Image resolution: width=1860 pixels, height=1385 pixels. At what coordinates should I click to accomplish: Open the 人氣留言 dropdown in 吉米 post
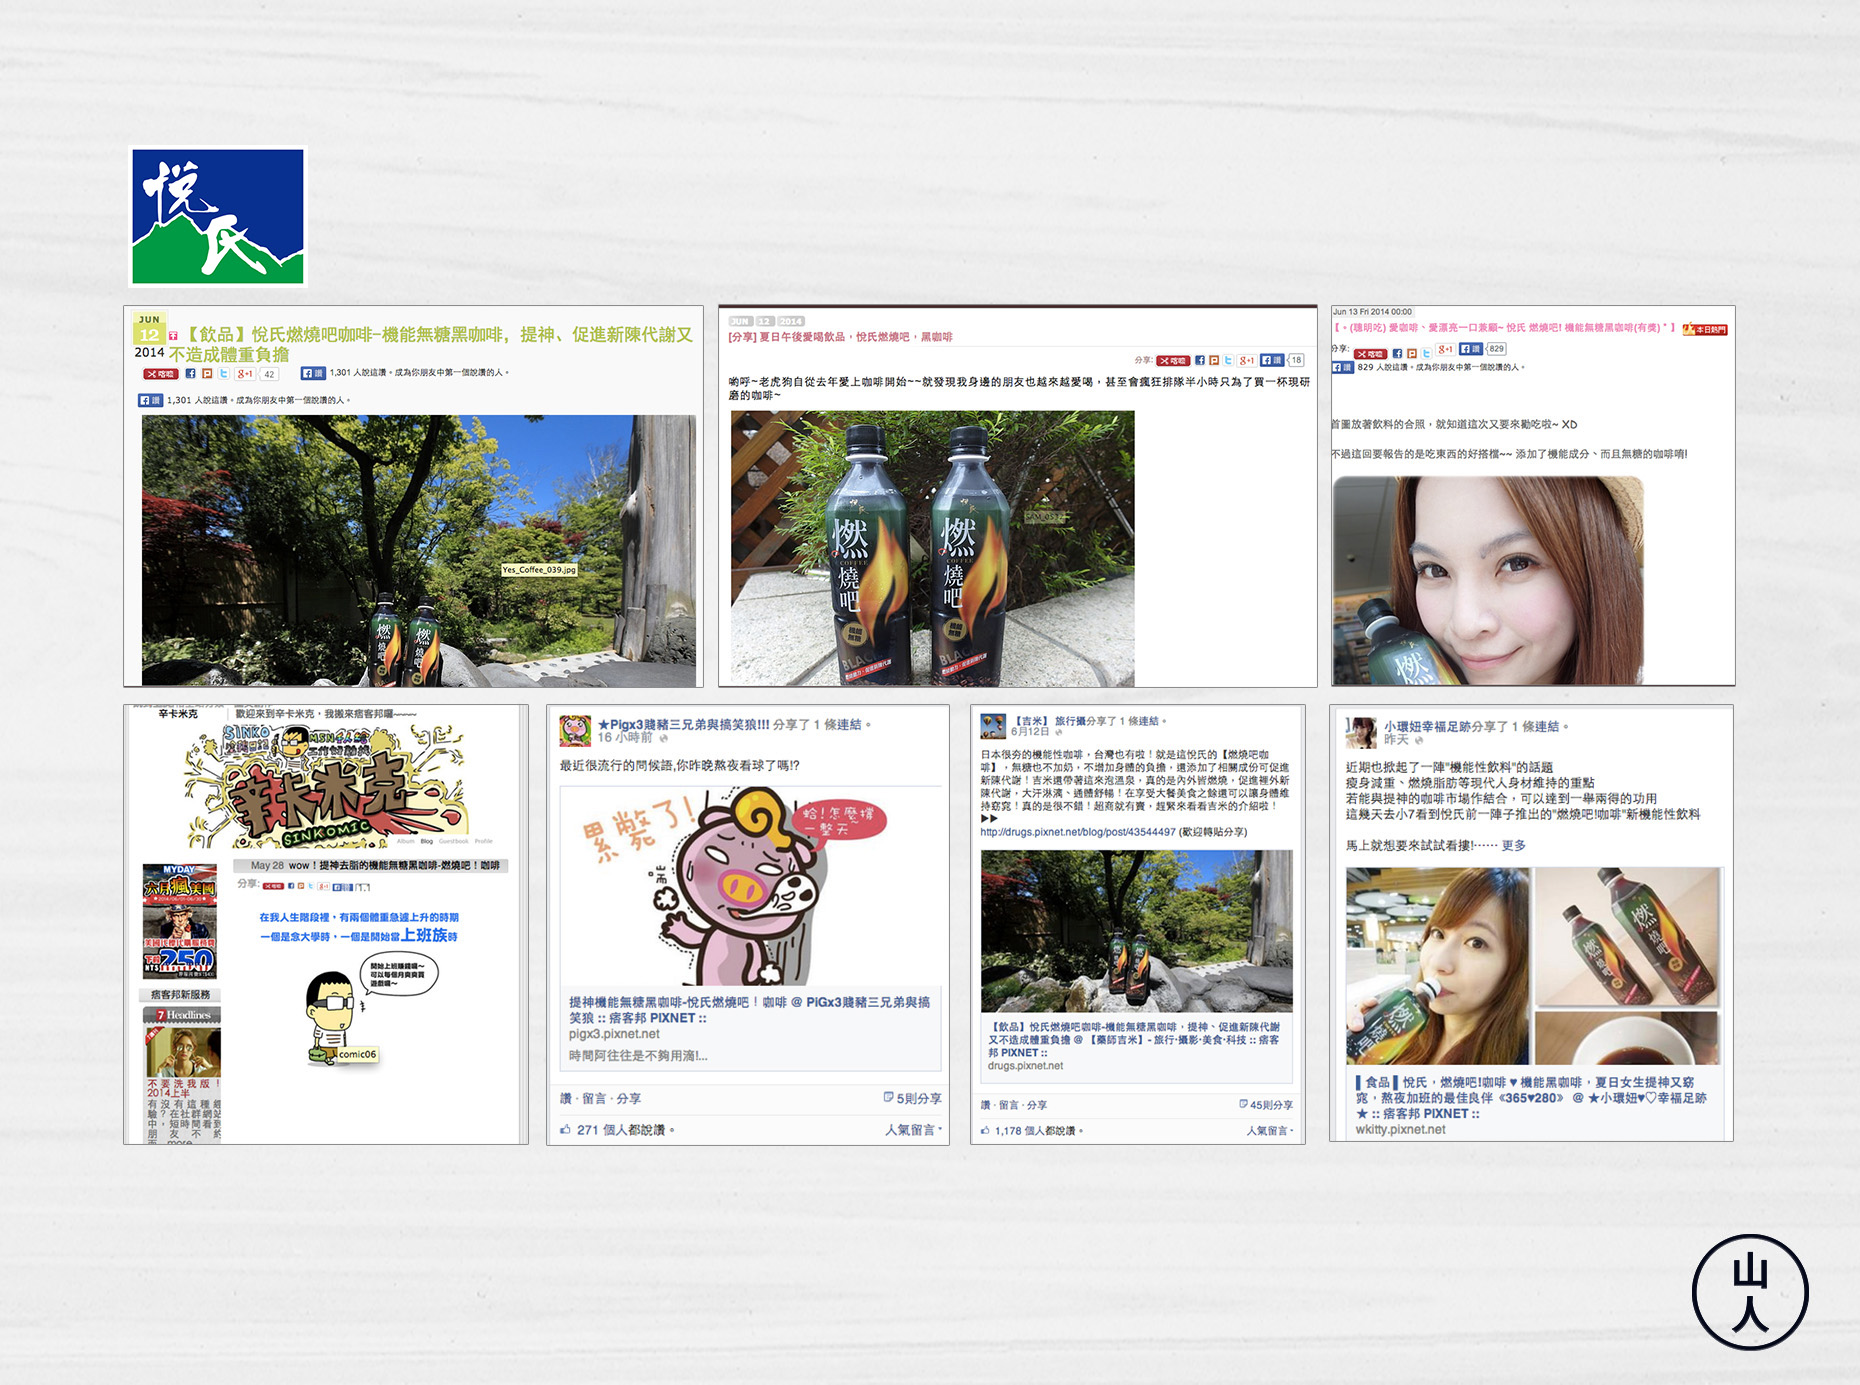click(x=1269, y=1131)
